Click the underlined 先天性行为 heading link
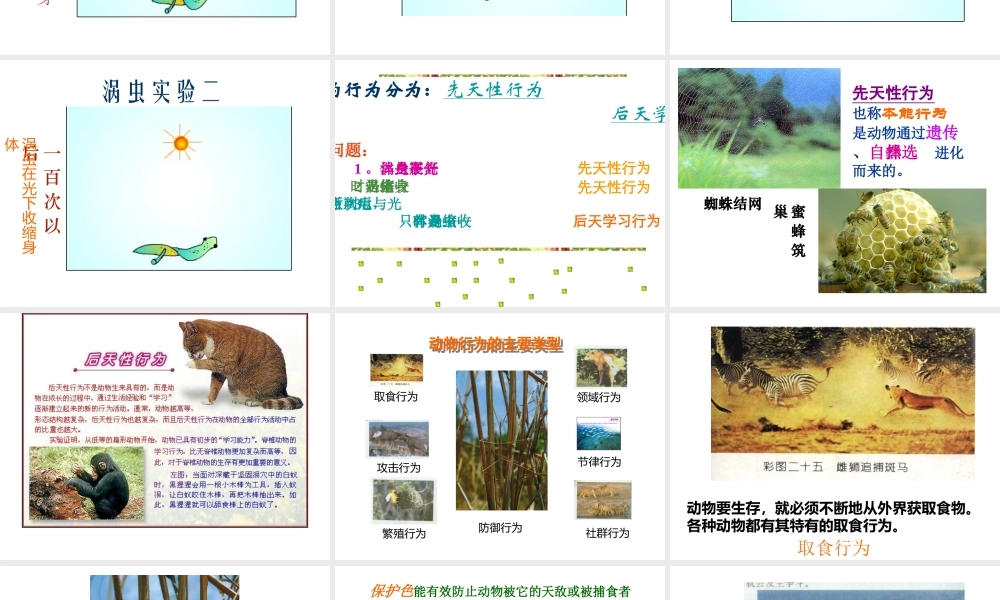 click(x=494, y=90)
